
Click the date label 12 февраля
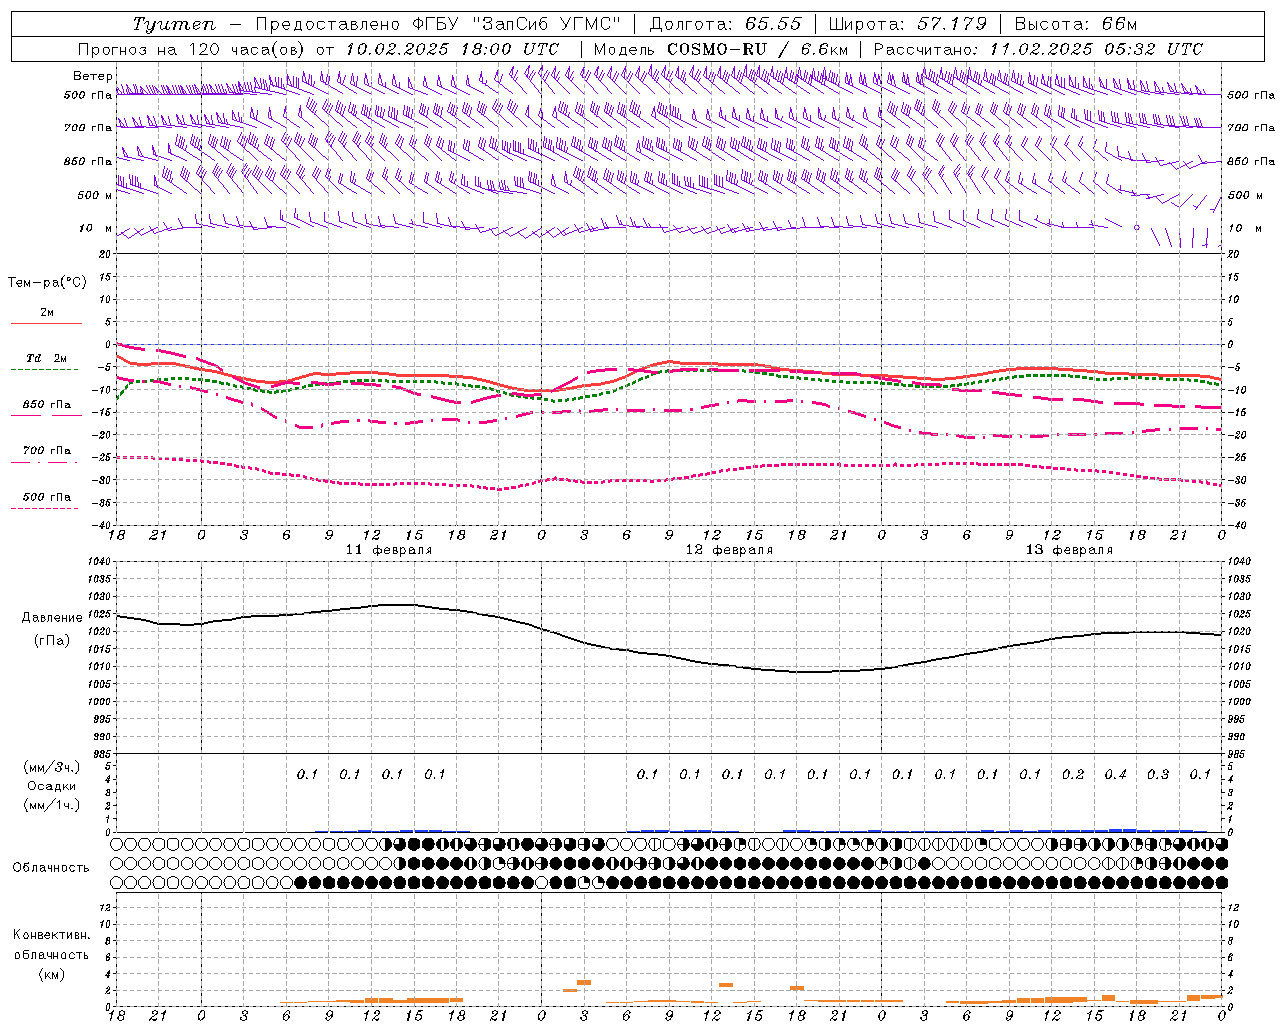point(729,550)
